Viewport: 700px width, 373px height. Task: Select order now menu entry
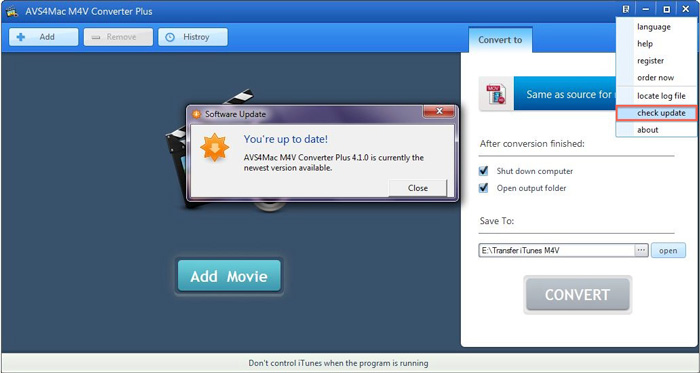(x=656, y=78)
